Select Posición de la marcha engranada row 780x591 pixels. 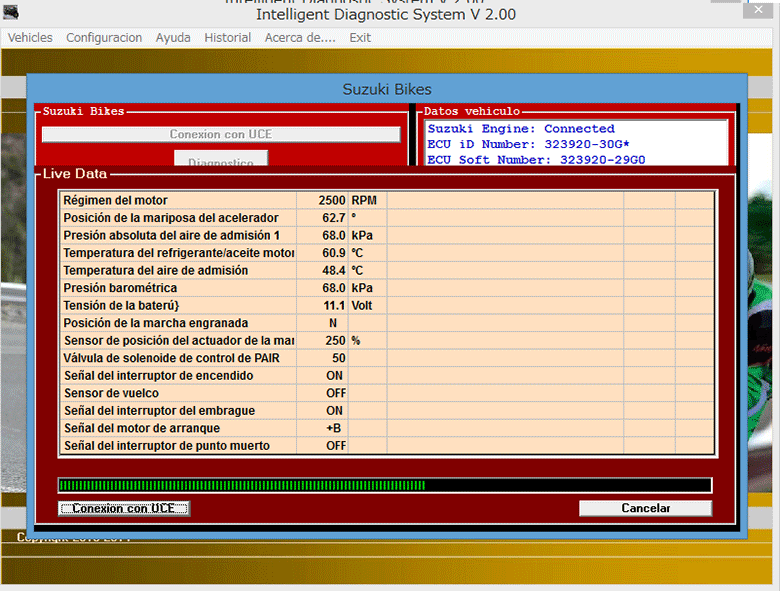(387, 323)
